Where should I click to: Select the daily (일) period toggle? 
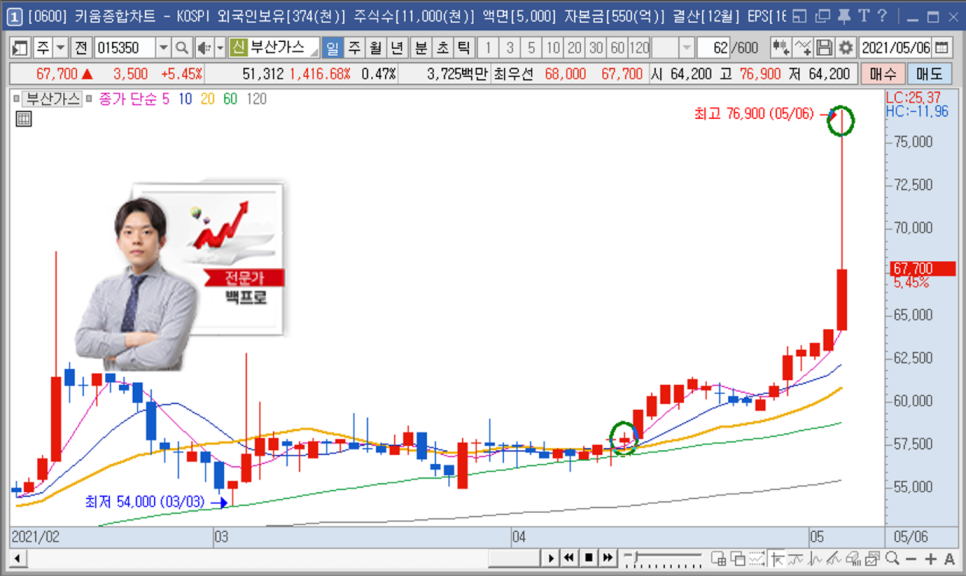coord(333,47)
